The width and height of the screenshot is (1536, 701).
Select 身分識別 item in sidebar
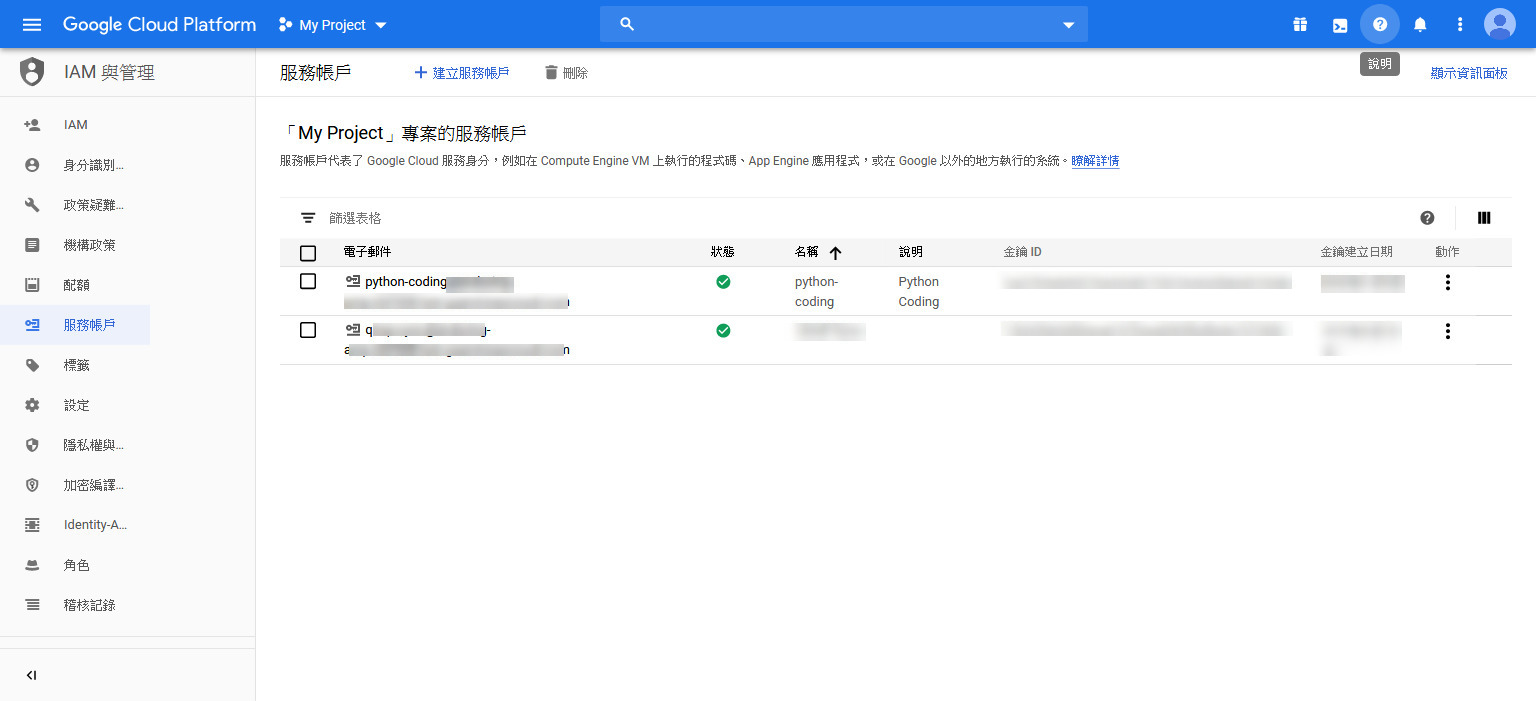[75, 165]
